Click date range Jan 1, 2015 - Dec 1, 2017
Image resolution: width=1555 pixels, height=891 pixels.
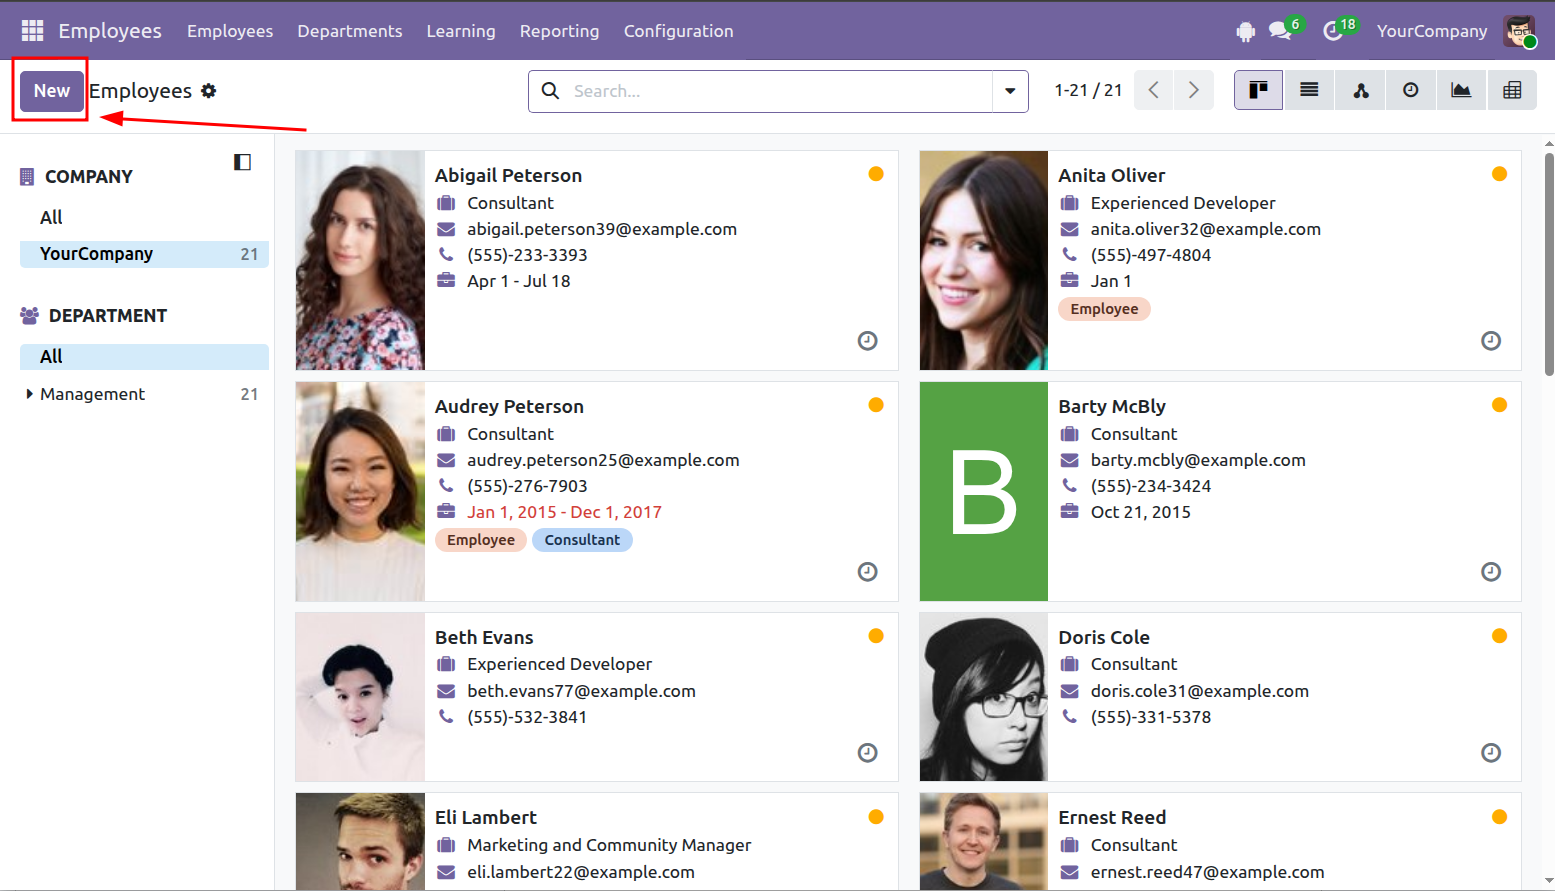click(564, 512)
